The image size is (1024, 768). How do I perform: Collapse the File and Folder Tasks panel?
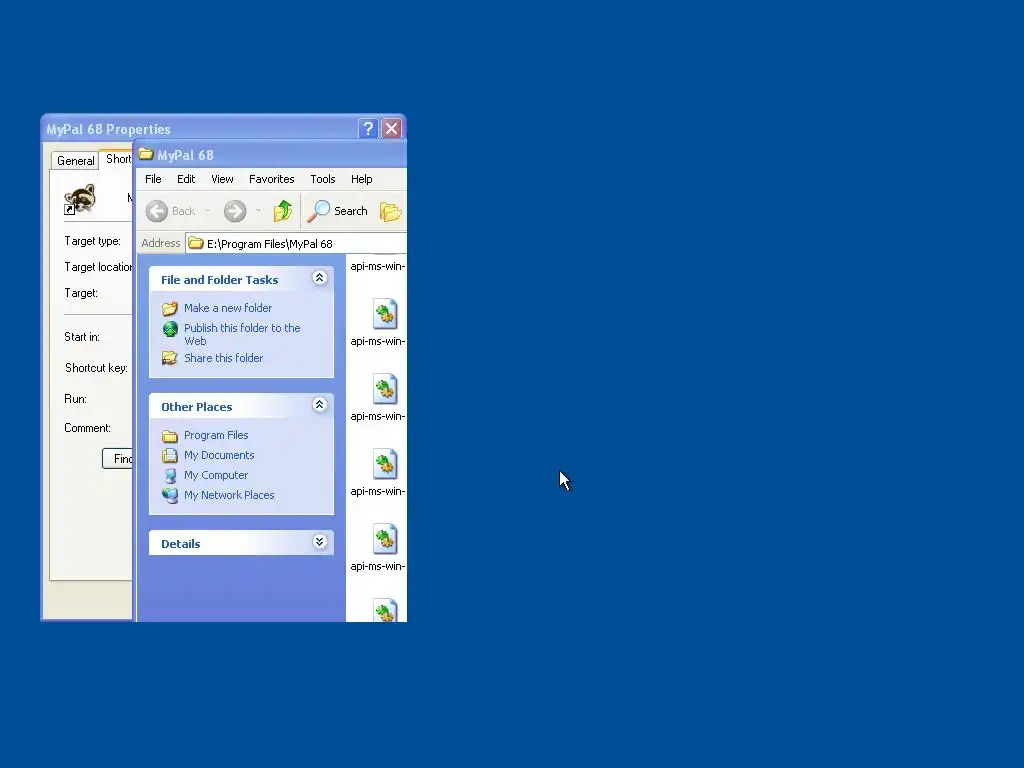(319, 278)
